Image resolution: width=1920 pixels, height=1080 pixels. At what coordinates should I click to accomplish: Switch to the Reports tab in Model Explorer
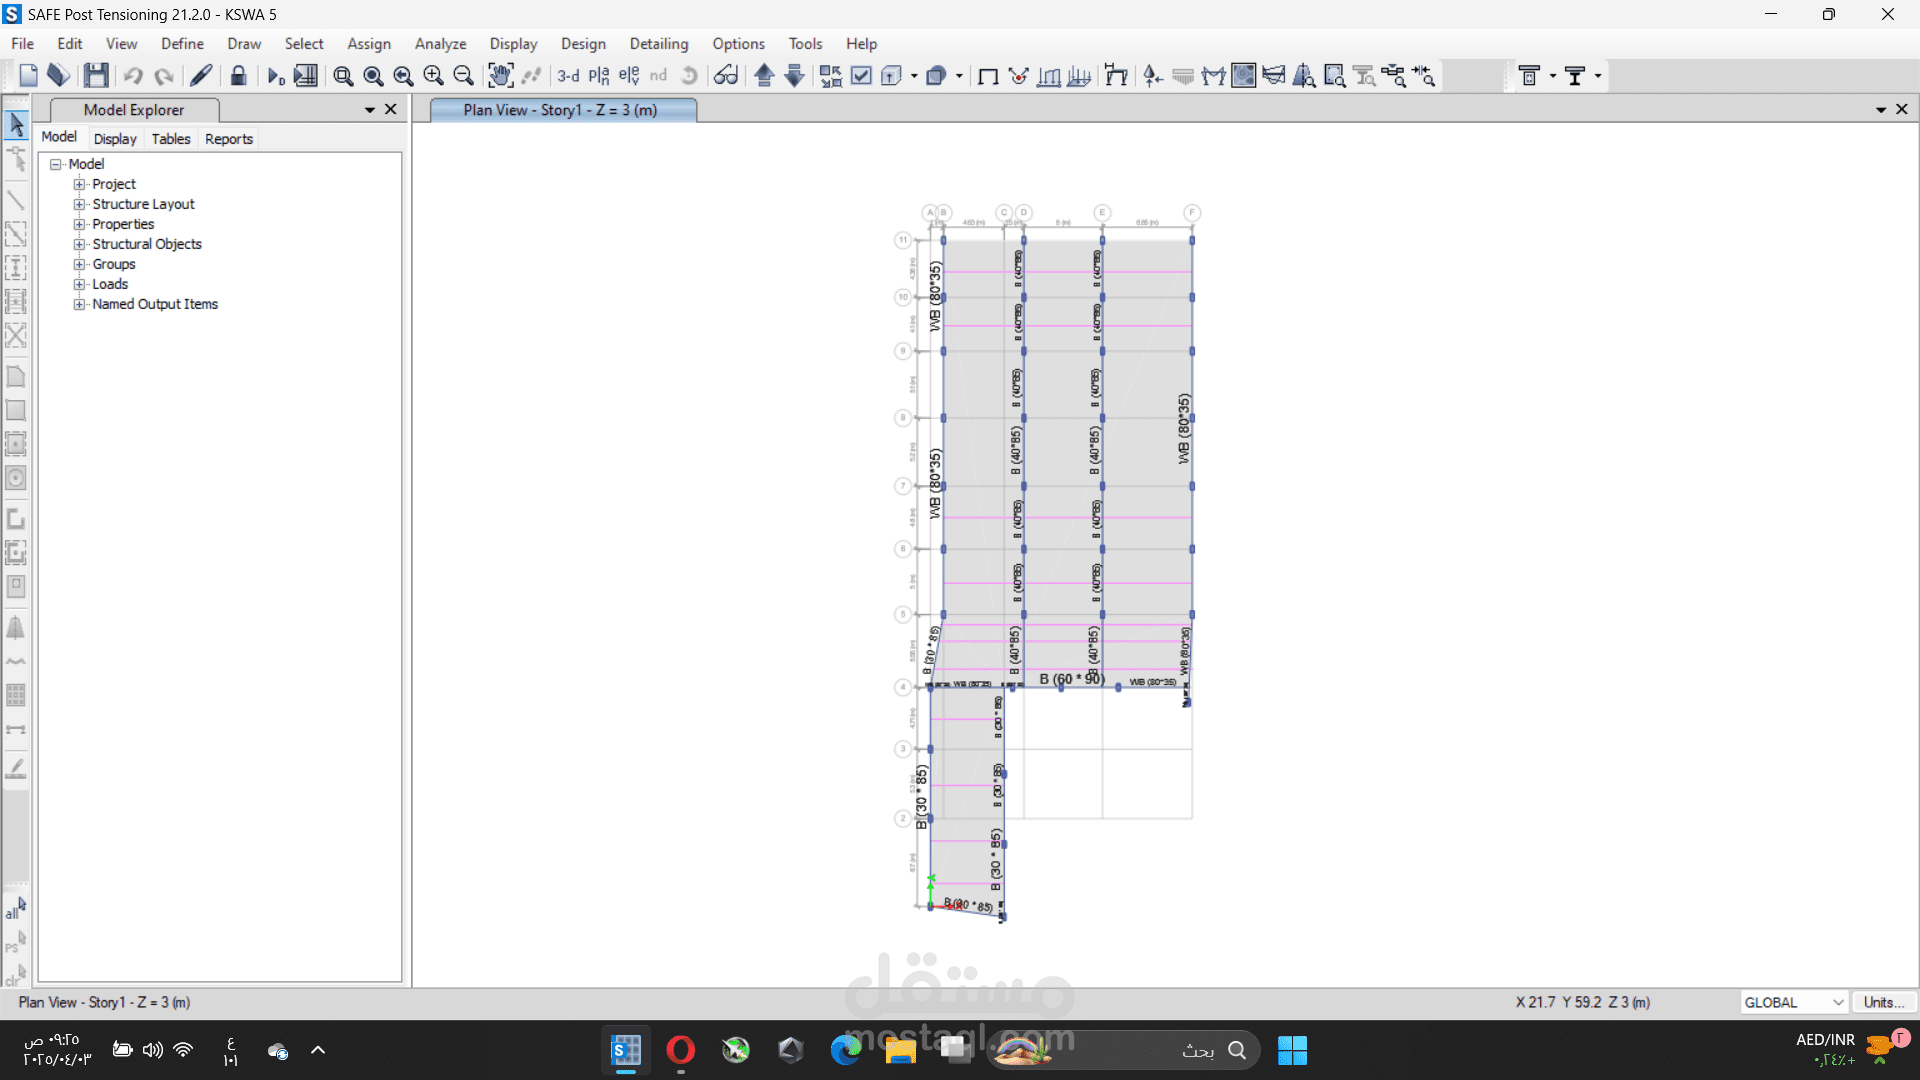click(229, 139)
